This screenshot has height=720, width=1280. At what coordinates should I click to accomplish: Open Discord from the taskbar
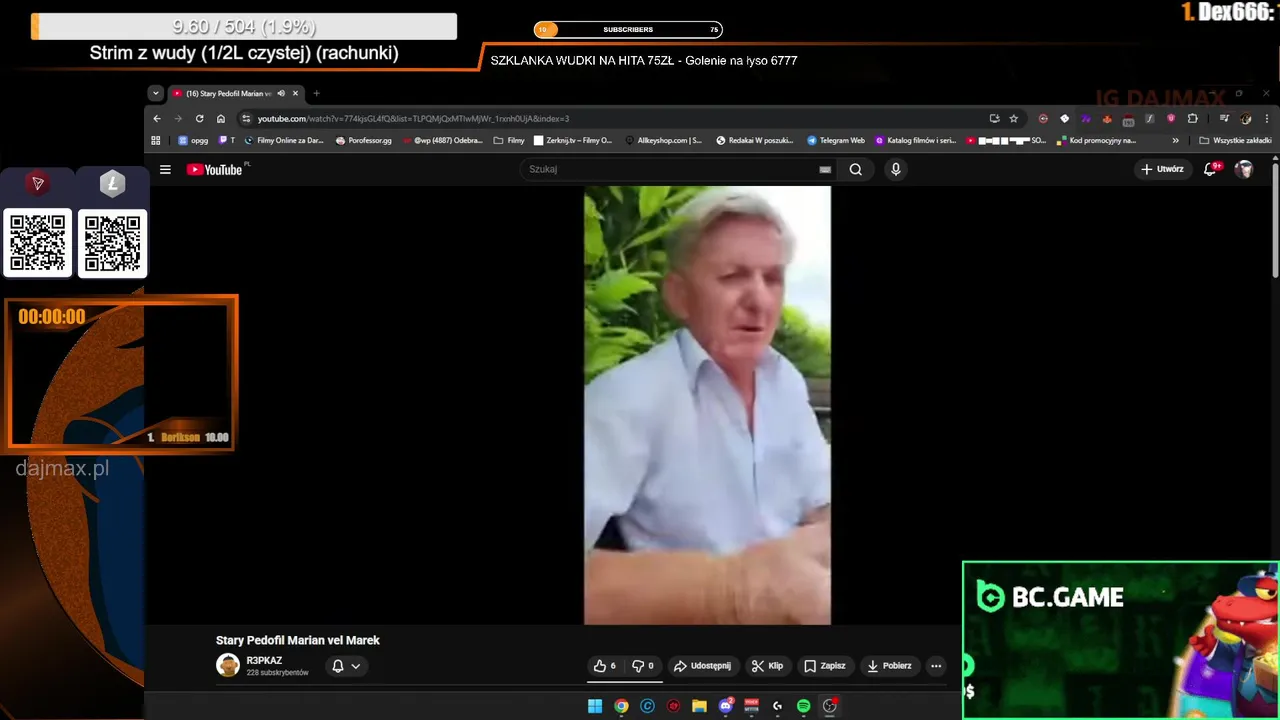726,706
